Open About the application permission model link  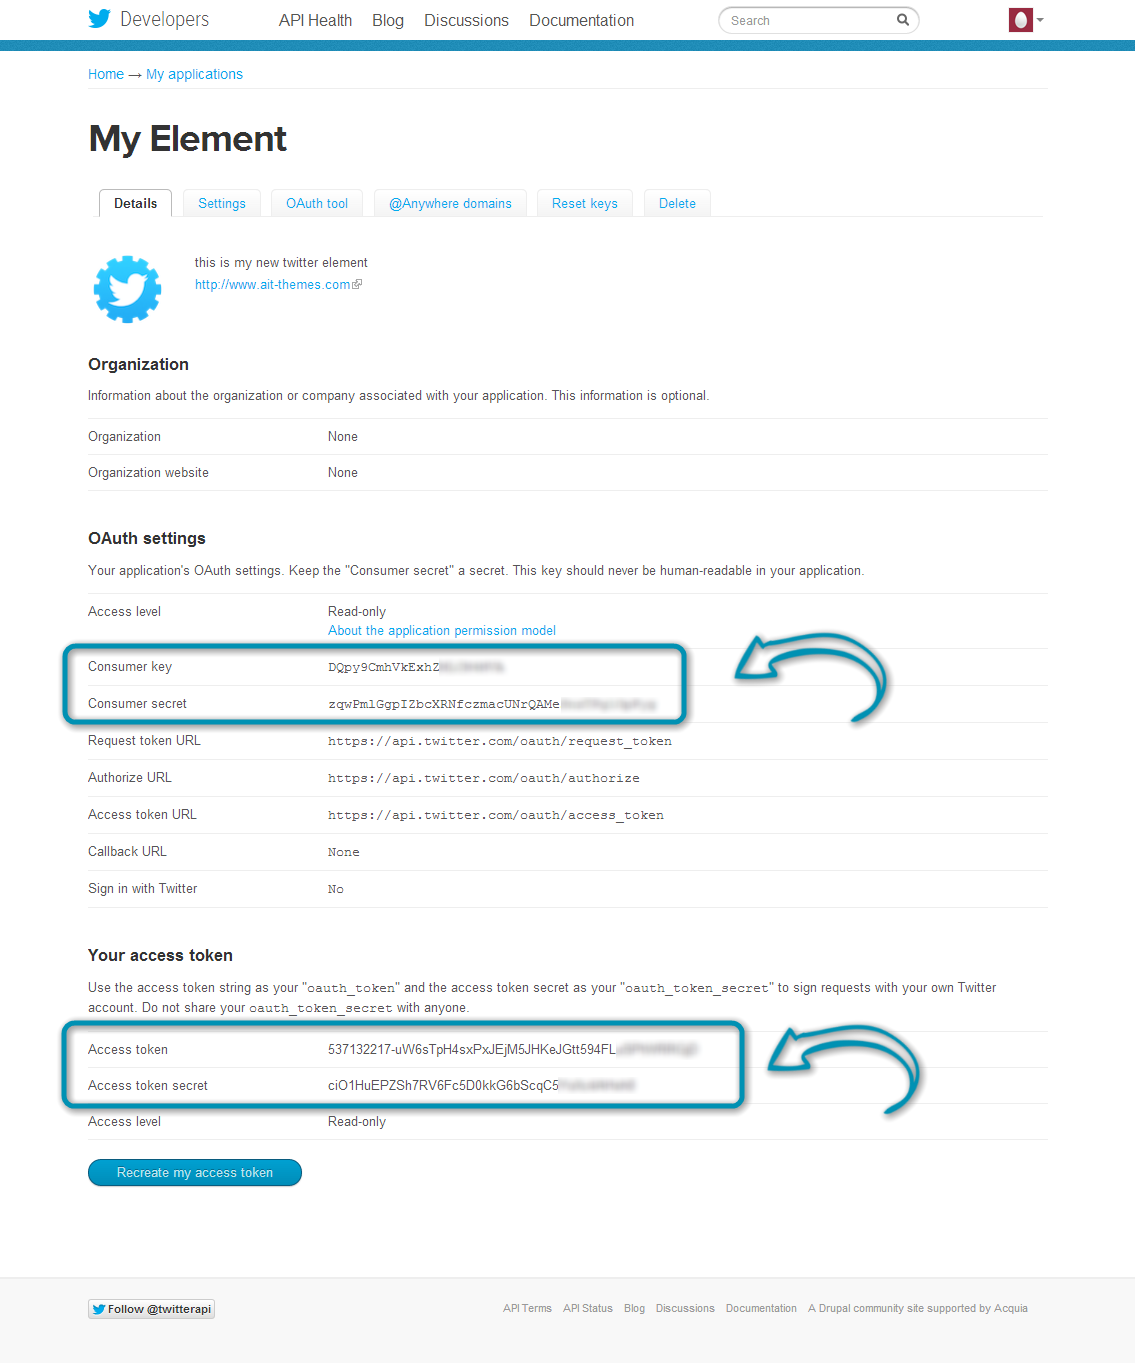pyautogui.click(x=442, y=631)
